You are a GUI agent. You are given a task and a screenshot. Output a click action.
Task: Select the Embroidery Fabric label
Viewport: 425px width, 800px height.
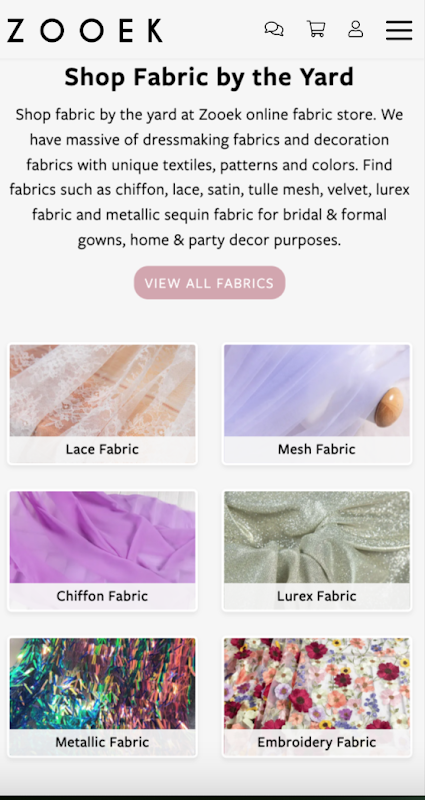point(316,742)
